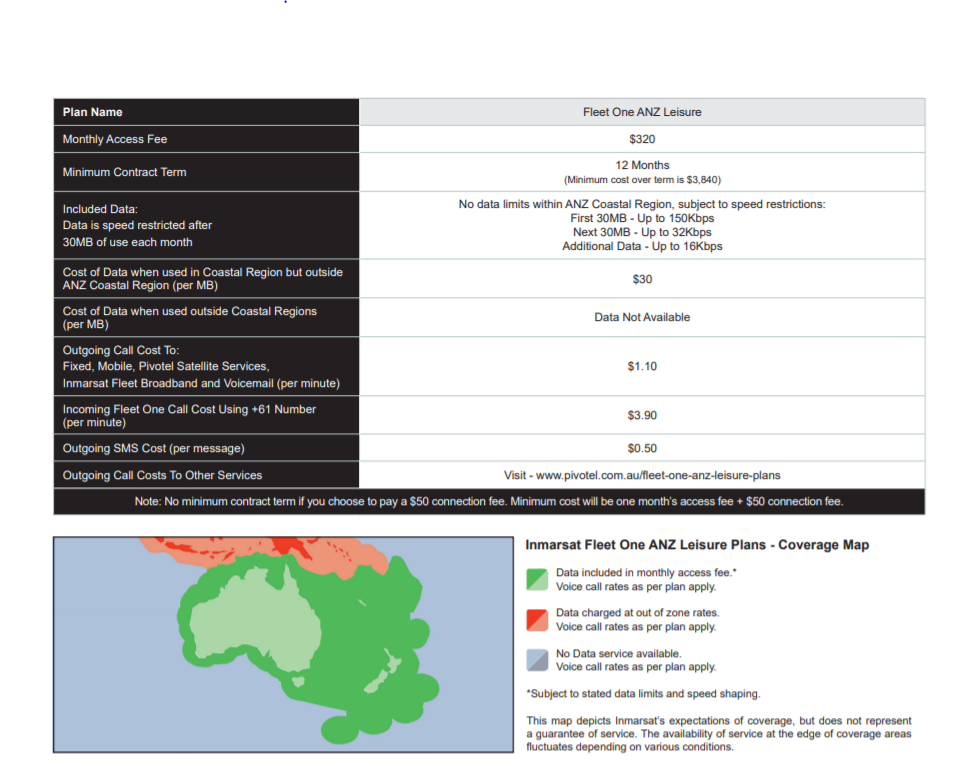Select '*Subject to stated data limits' footnote
979x768 pixels.
(x=643, y=694)
